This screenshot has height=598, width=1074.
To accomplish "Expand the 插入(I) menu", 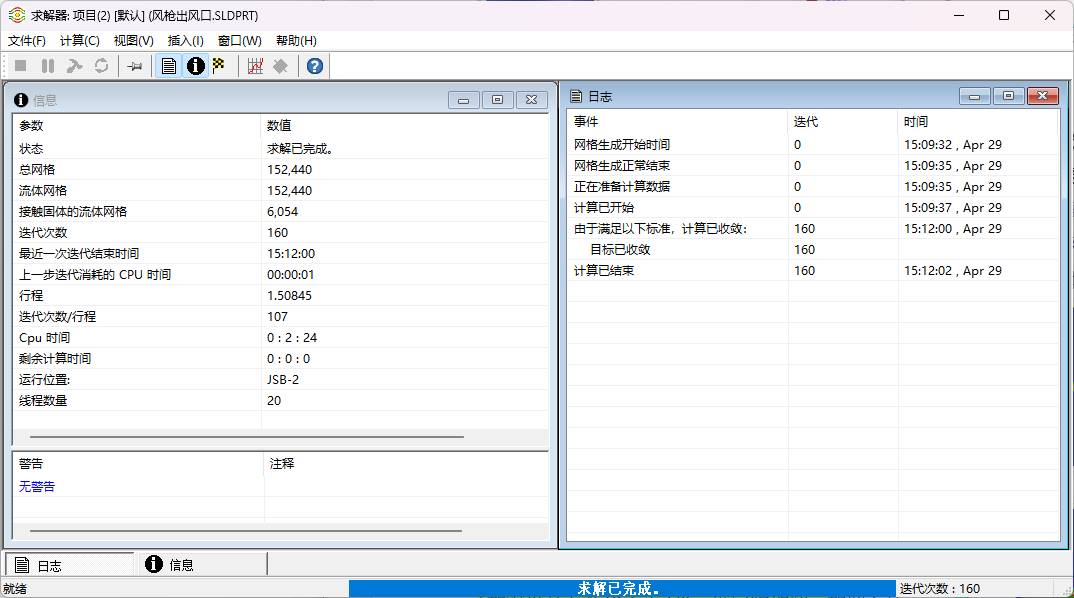I will pyautogui.click(x=185, y=41).
